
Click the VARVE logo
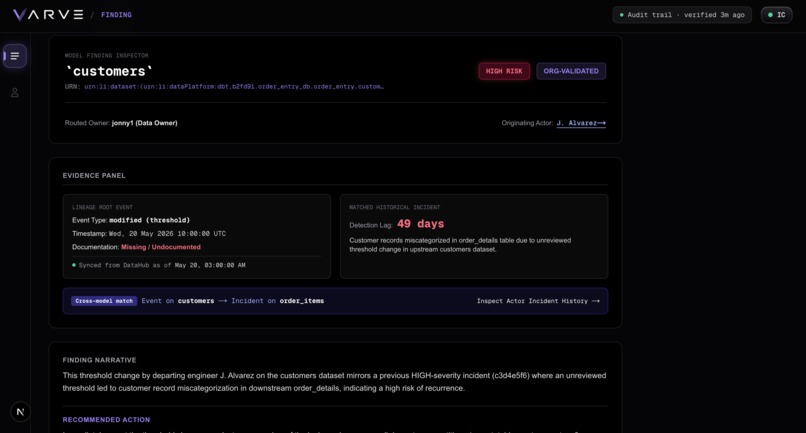[48, 15]
